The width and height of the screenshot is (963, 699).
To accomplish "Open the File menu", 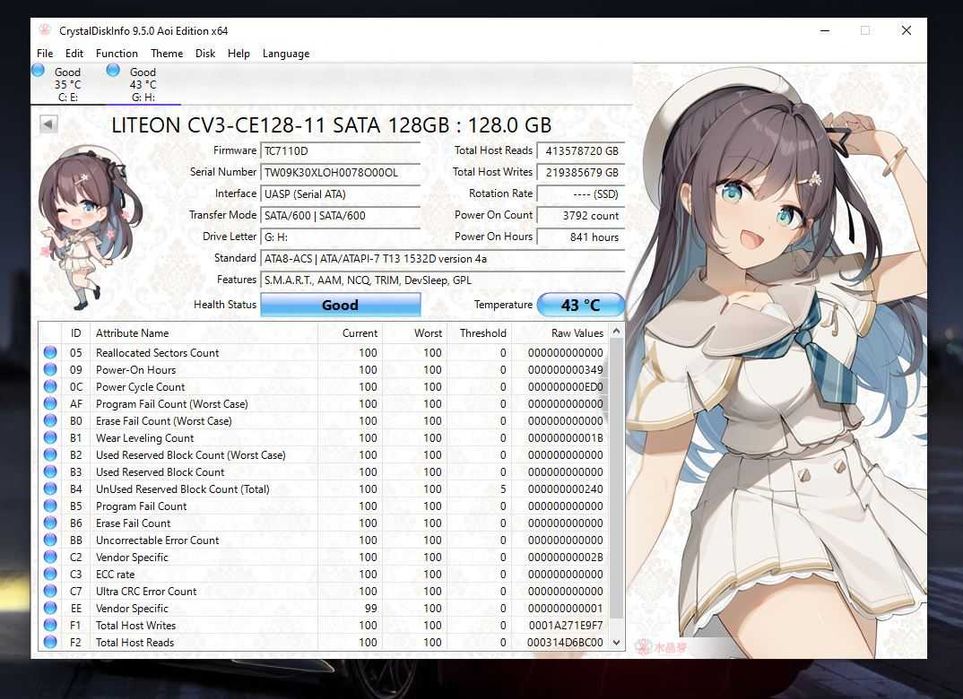I will click(x=45, y=53).
